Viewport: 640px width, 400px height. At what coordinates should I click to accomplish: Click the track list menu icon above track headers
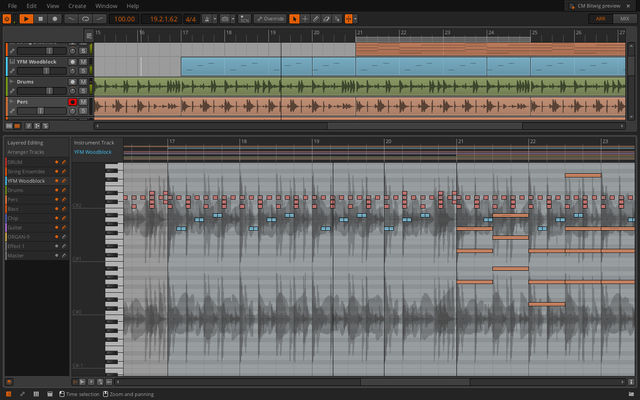click(x=89, y=36)
